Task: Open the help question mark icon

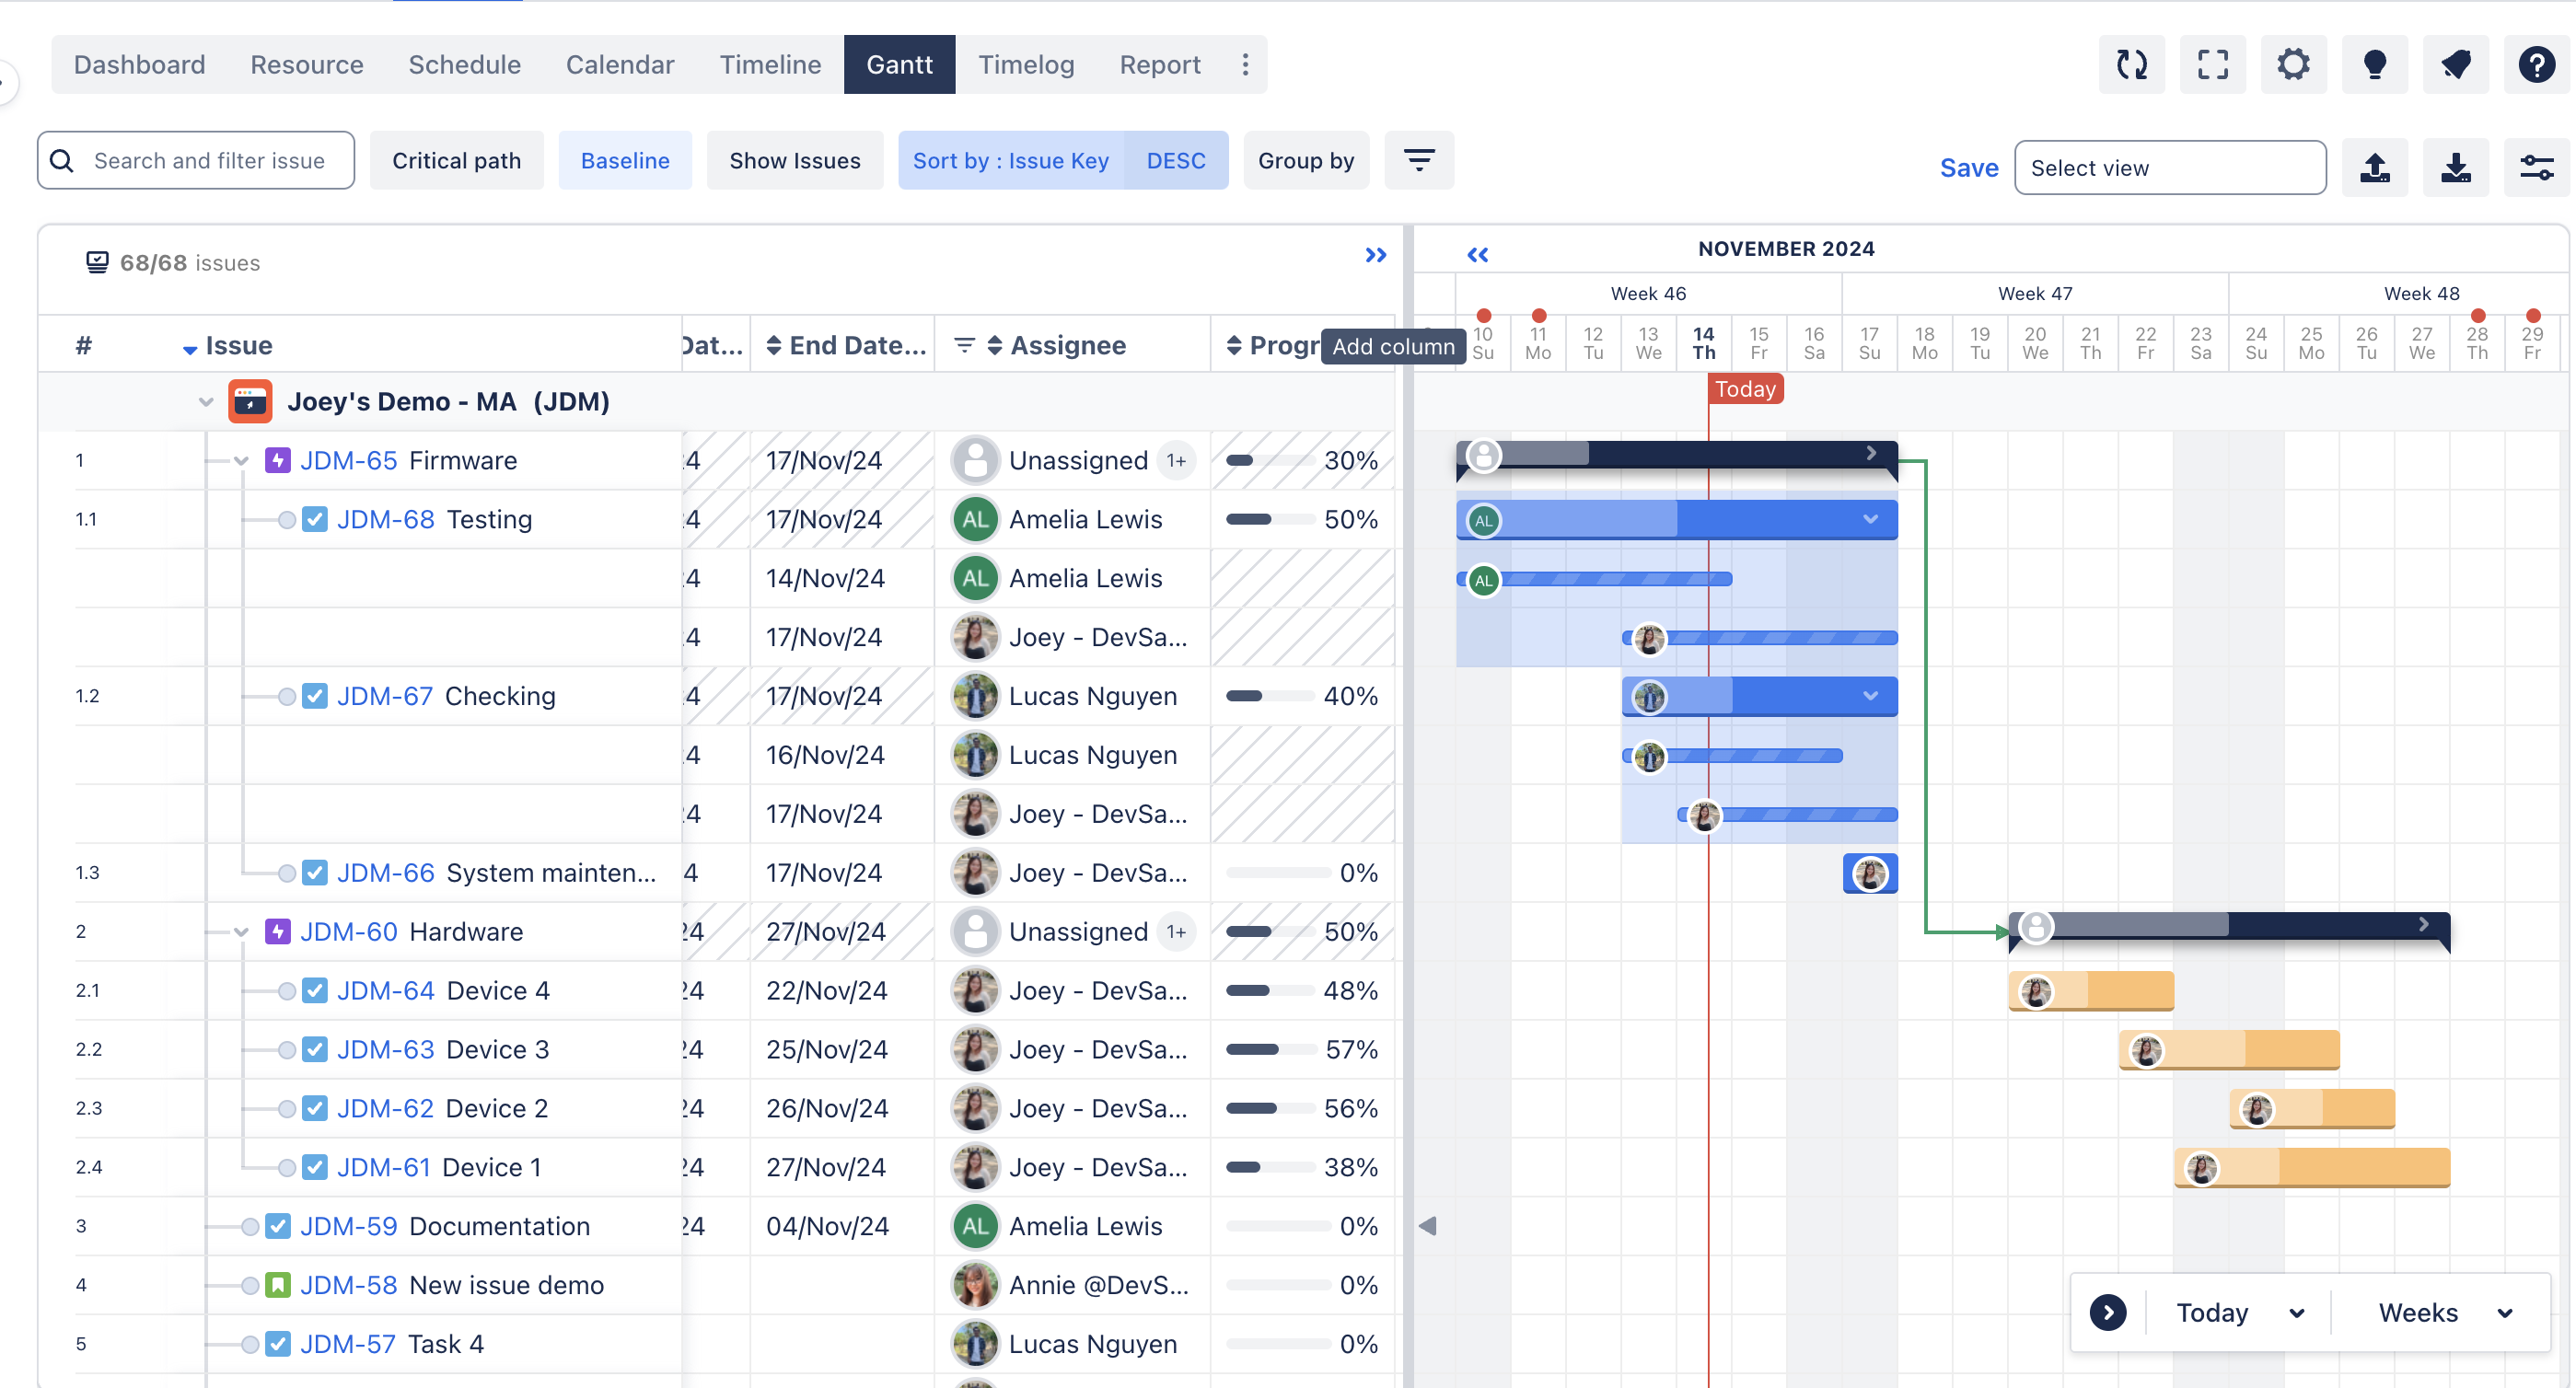Action: click(2536, 65)
